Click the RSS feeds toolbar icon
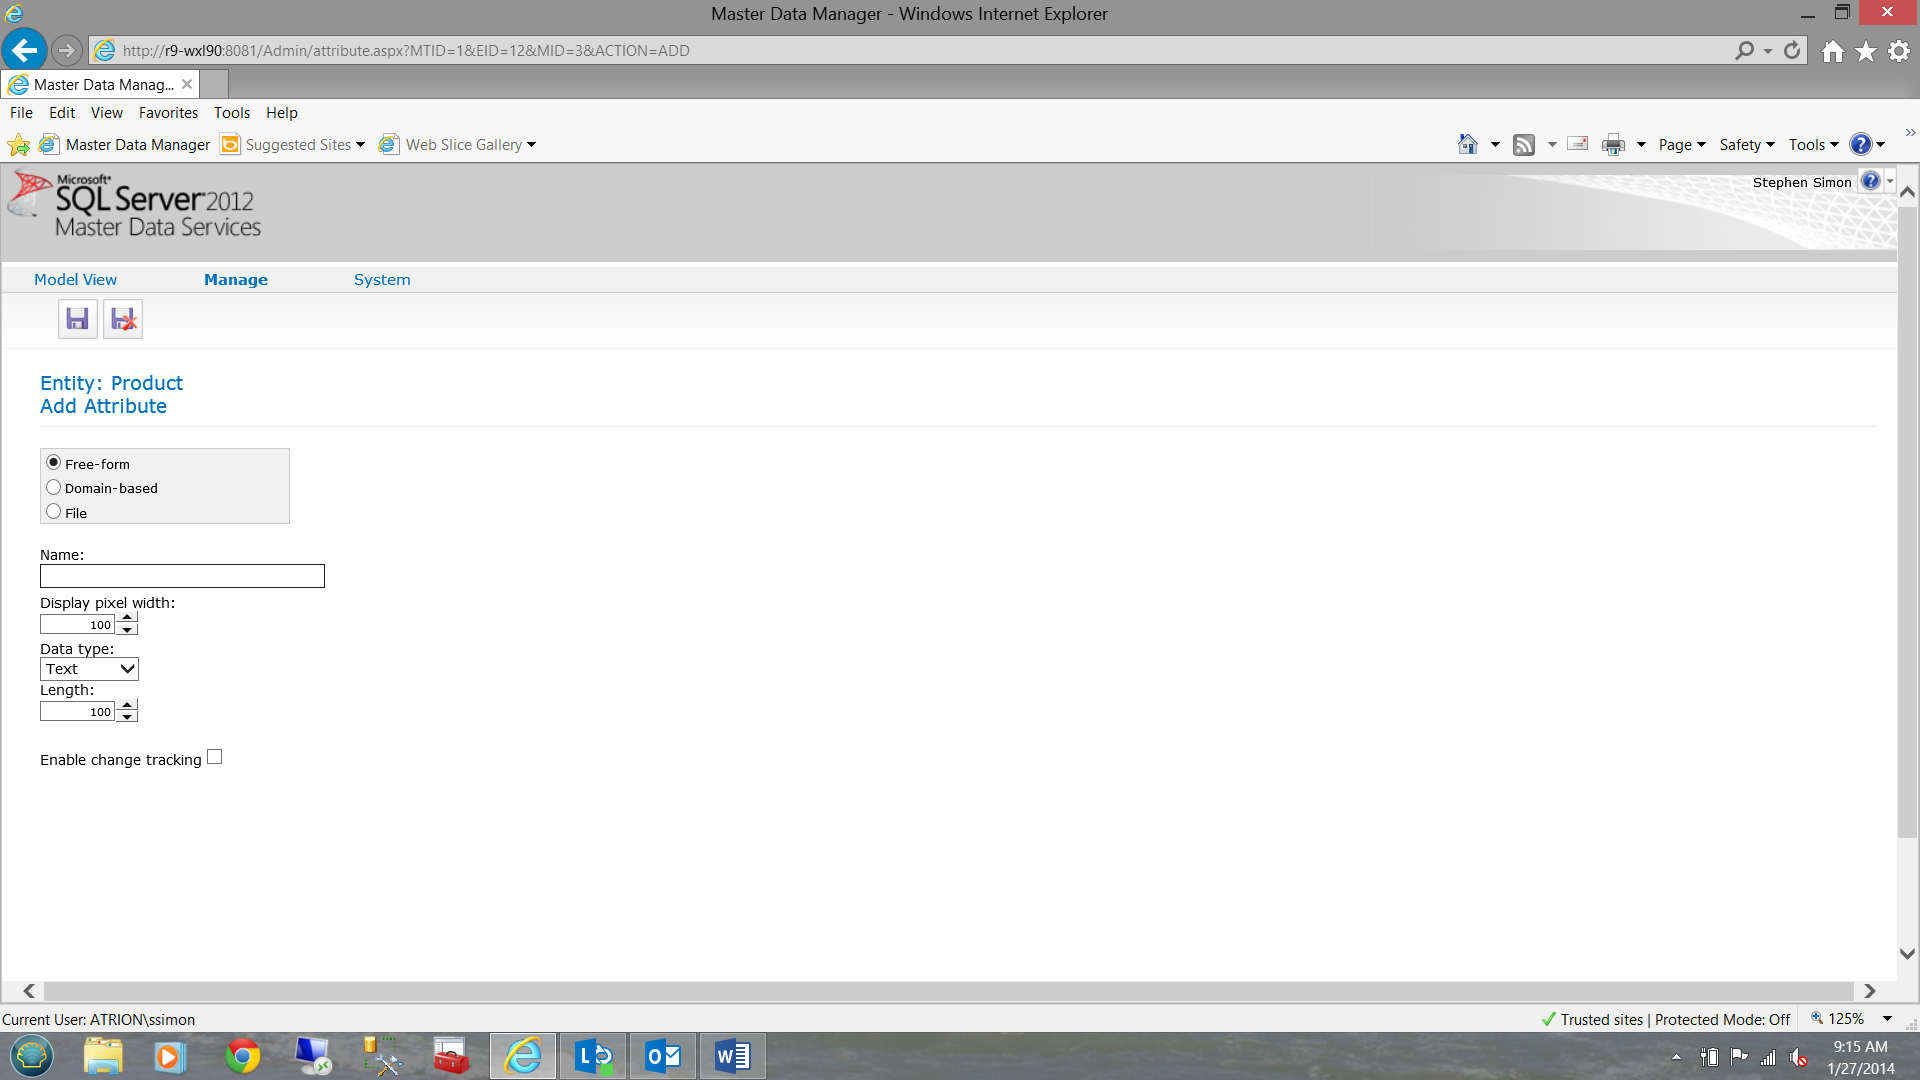 1523,145
